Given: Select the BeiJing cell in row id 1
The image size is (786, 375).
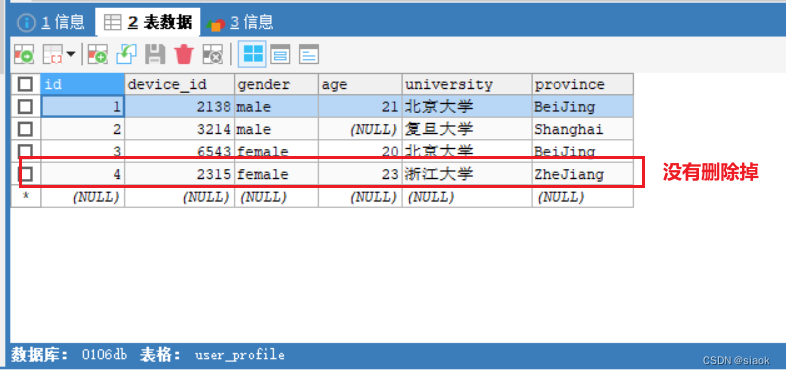Looking at the screenshot, I should [582, 107].
